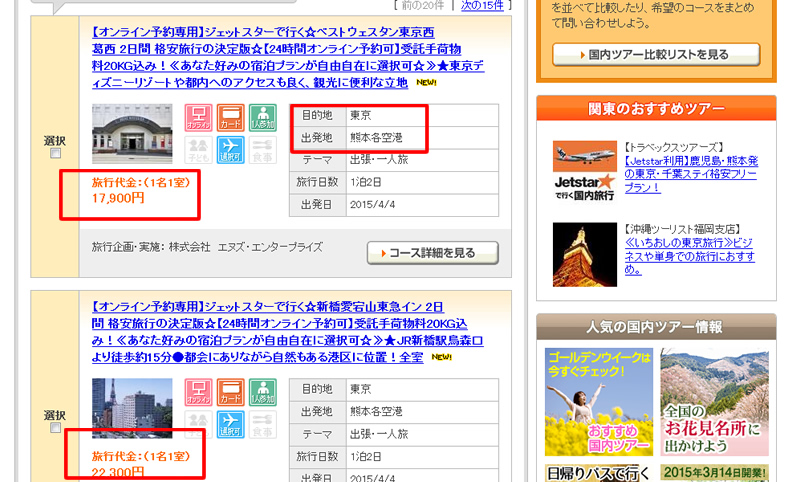The image size is (790, 482).
Task: Open the Jetstar利用 鹿児島・熊本発 tour link
Action: point(691,174)
